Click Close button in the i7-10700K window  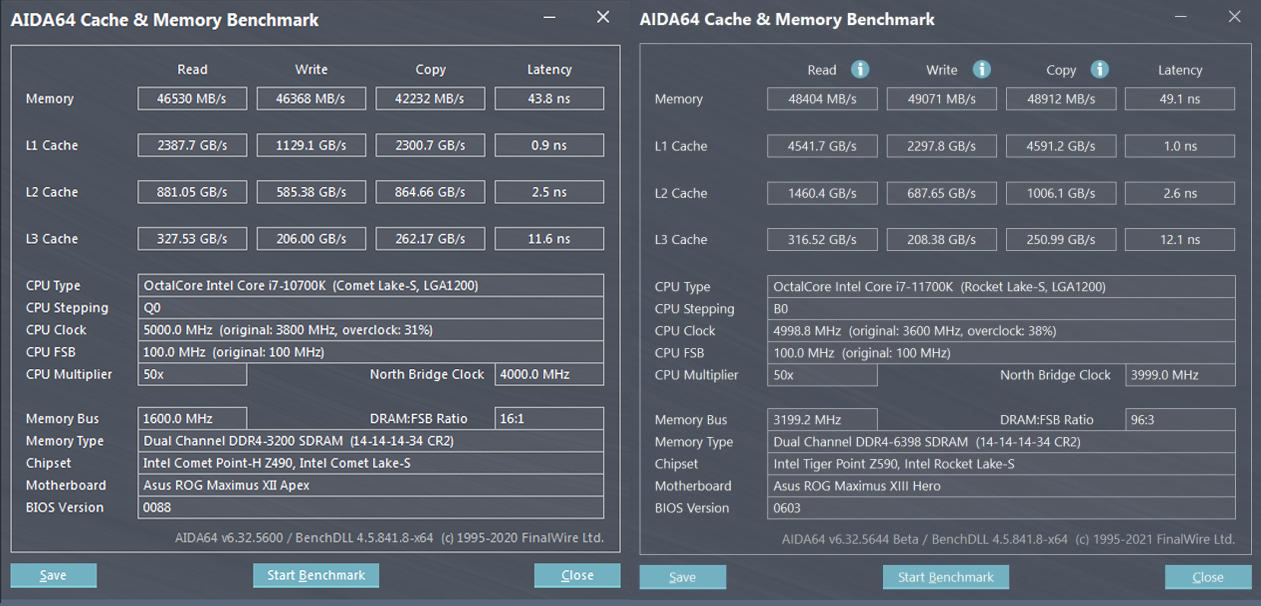[577, 575]
